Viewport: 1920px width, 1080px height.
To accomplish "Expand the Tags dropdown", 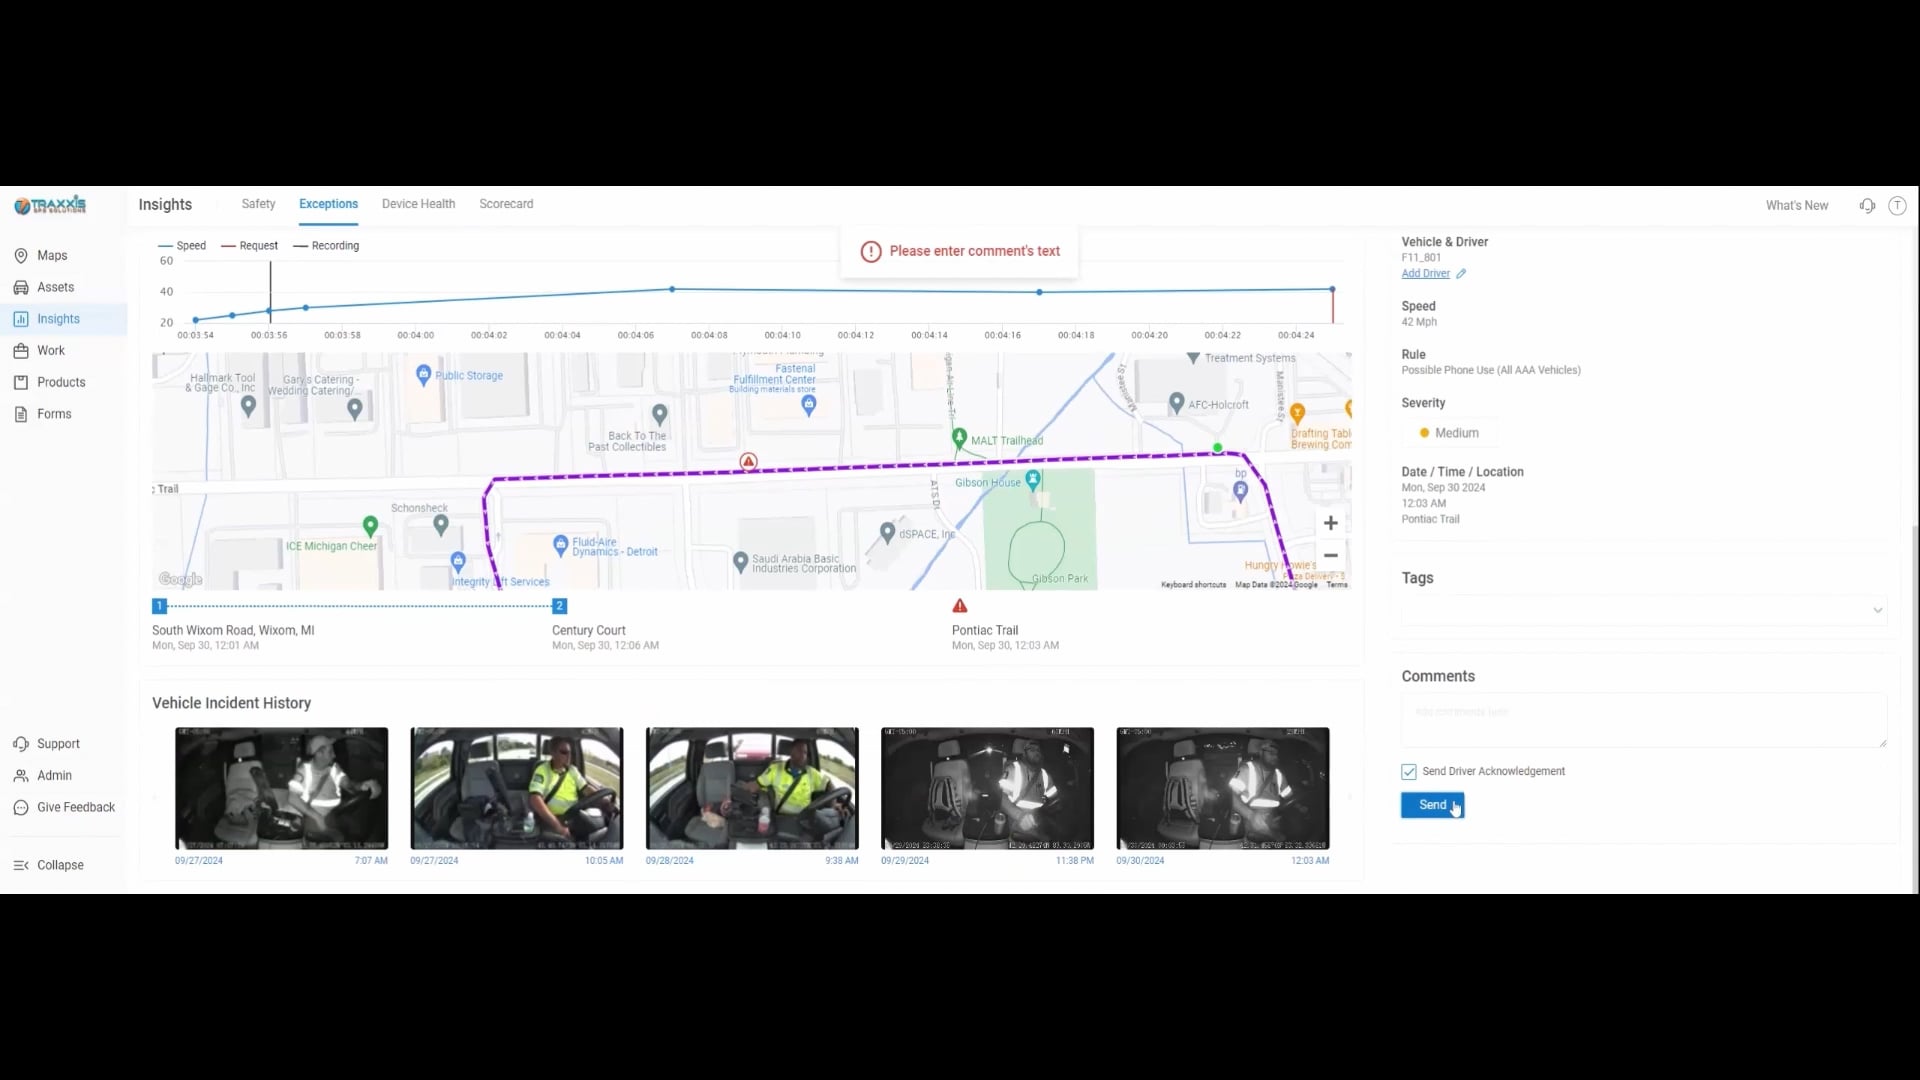I will [1877, 610].
